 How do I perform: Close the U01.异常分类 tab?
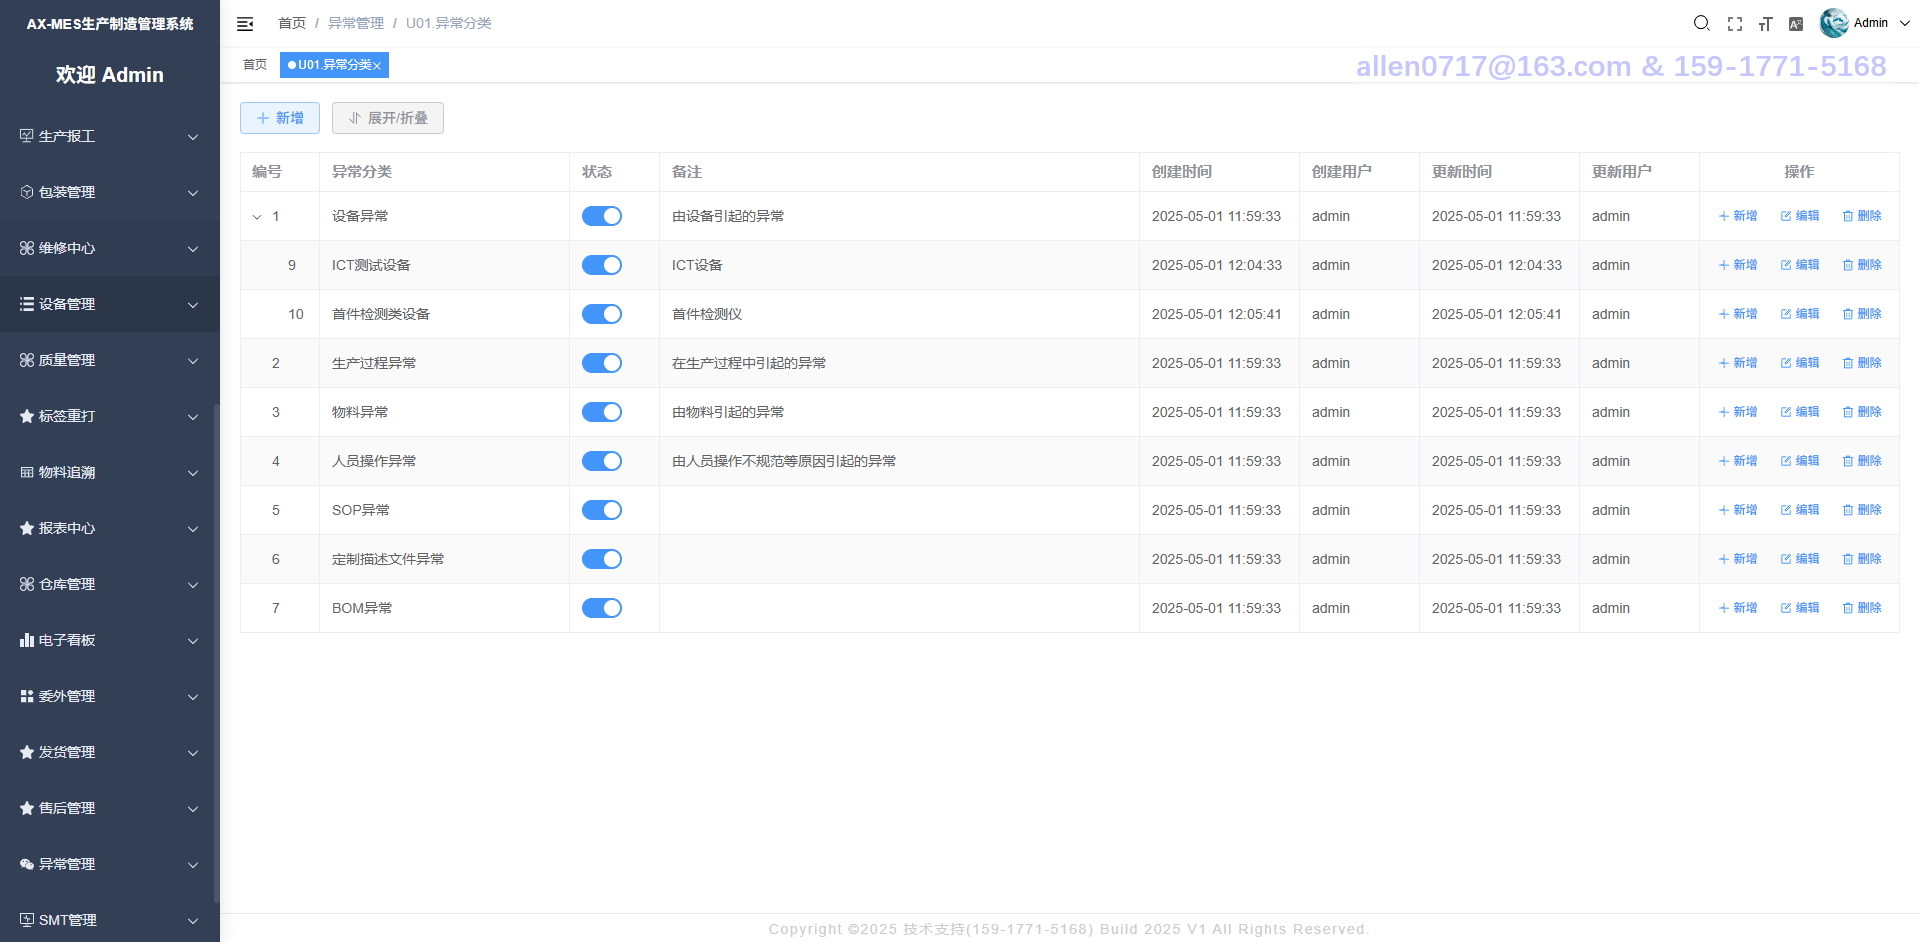(378, 66)
